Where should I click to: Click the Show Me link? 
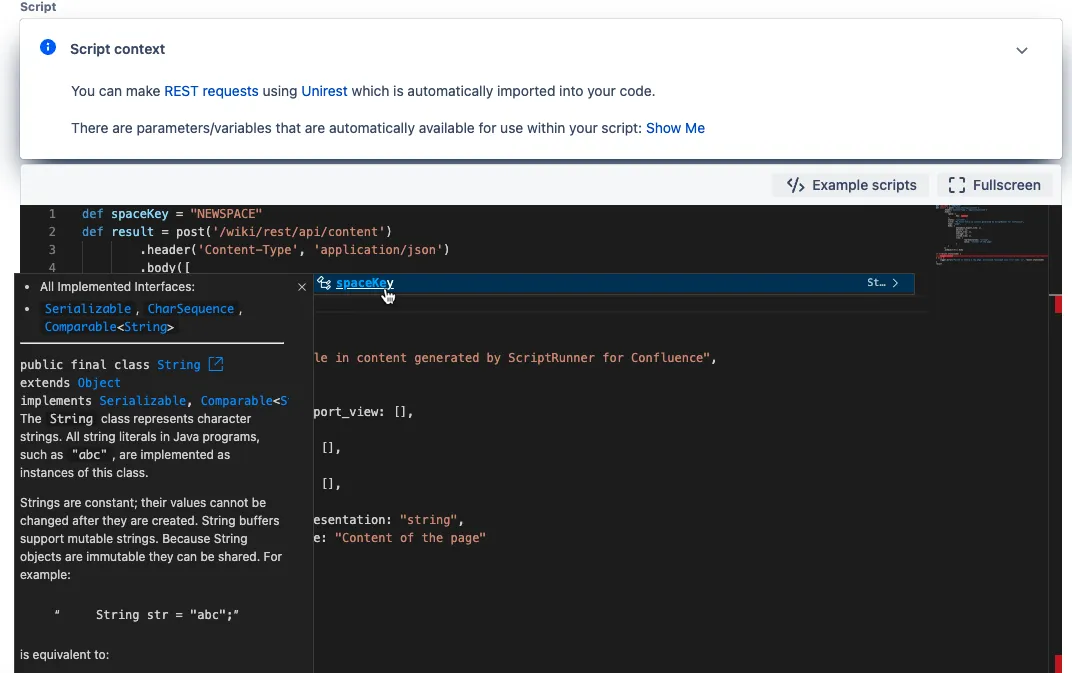coord(675,128)
